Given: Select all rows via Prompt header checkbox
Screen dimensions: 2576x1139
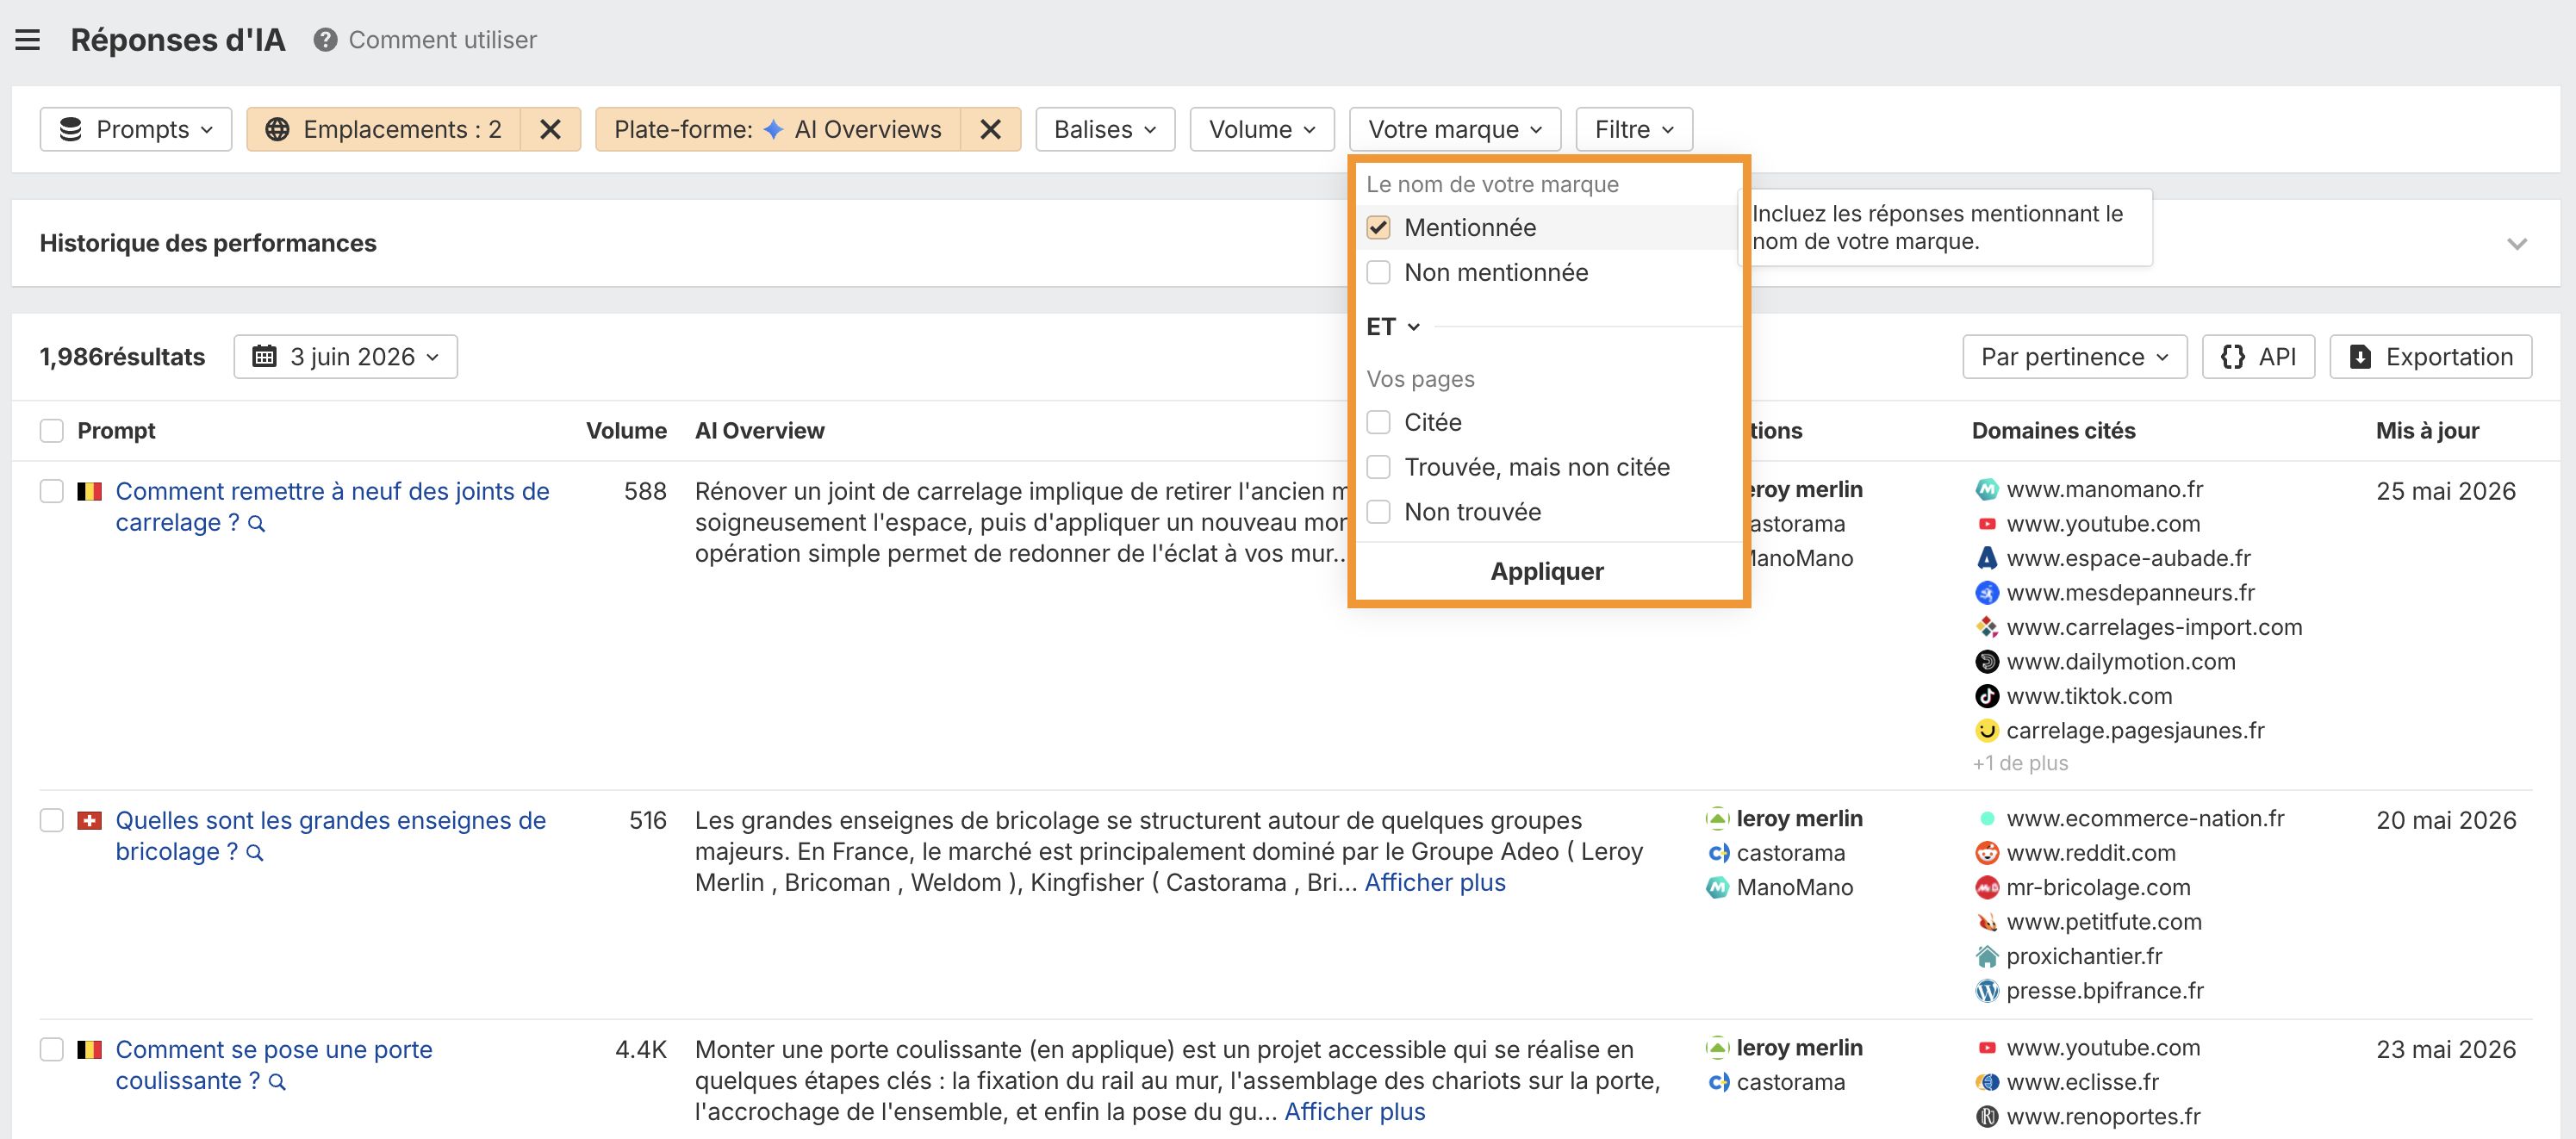Looking at the screenshot, I should [x=51, y=431].
